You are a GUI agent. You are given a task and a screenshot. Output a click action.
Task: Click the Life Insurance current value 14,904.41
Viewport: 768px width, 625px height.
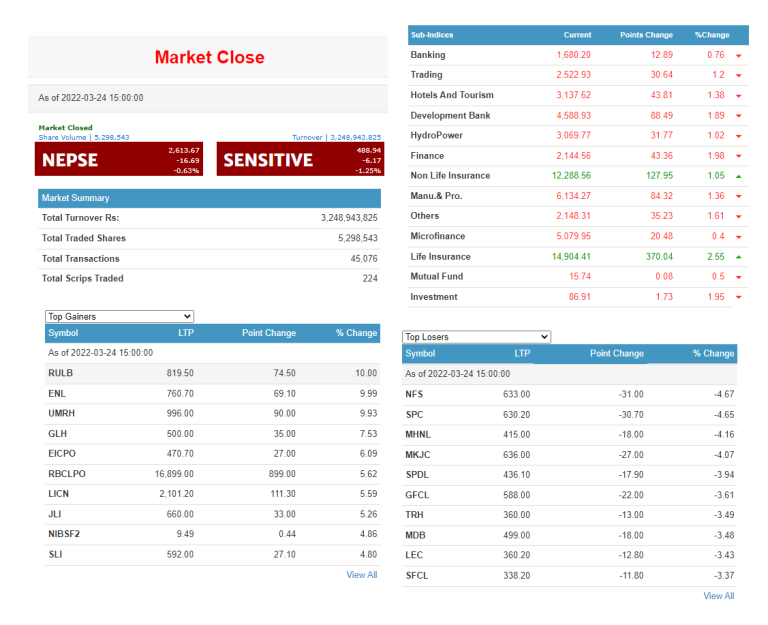click(x=571, y=257)
